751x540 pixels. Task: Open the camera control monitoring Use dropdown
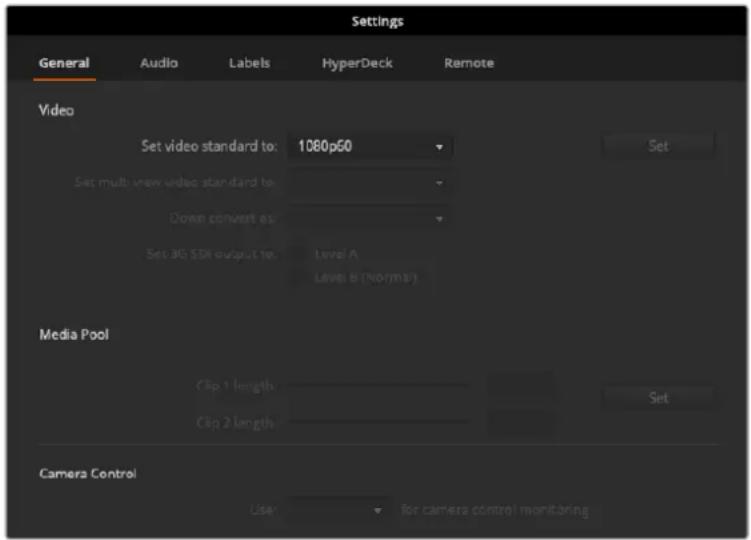[338, 510]
